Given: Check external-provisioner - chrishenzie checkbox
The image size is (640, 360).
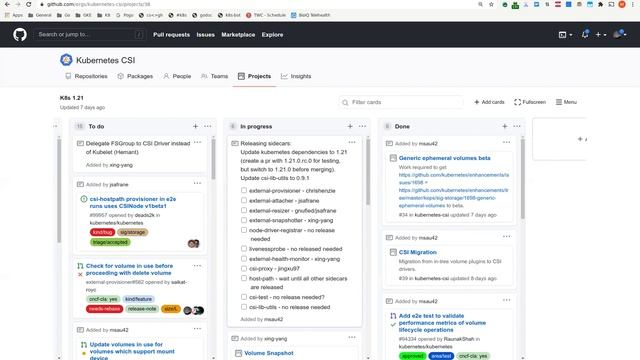Looking at the screenshot, I should [x=244, y=191].
